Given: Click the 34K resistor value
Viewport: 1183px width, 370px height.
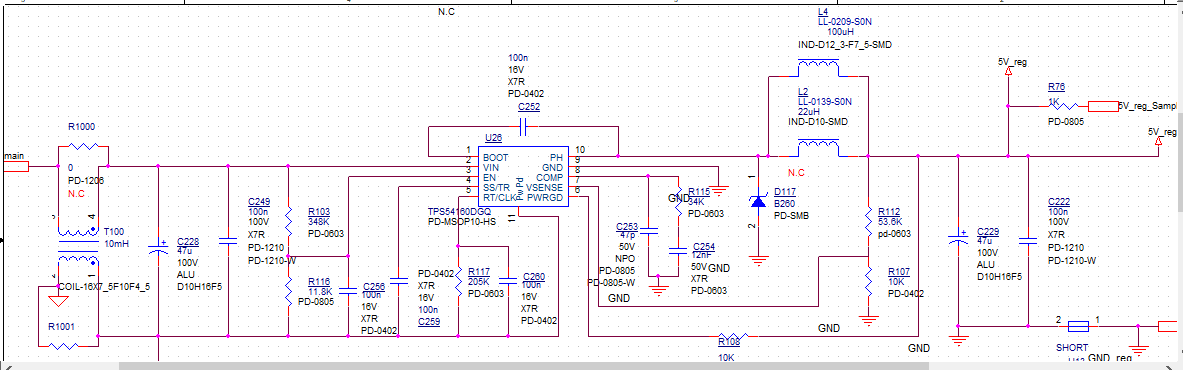Looking at the screenshot, I should point(697,202).
